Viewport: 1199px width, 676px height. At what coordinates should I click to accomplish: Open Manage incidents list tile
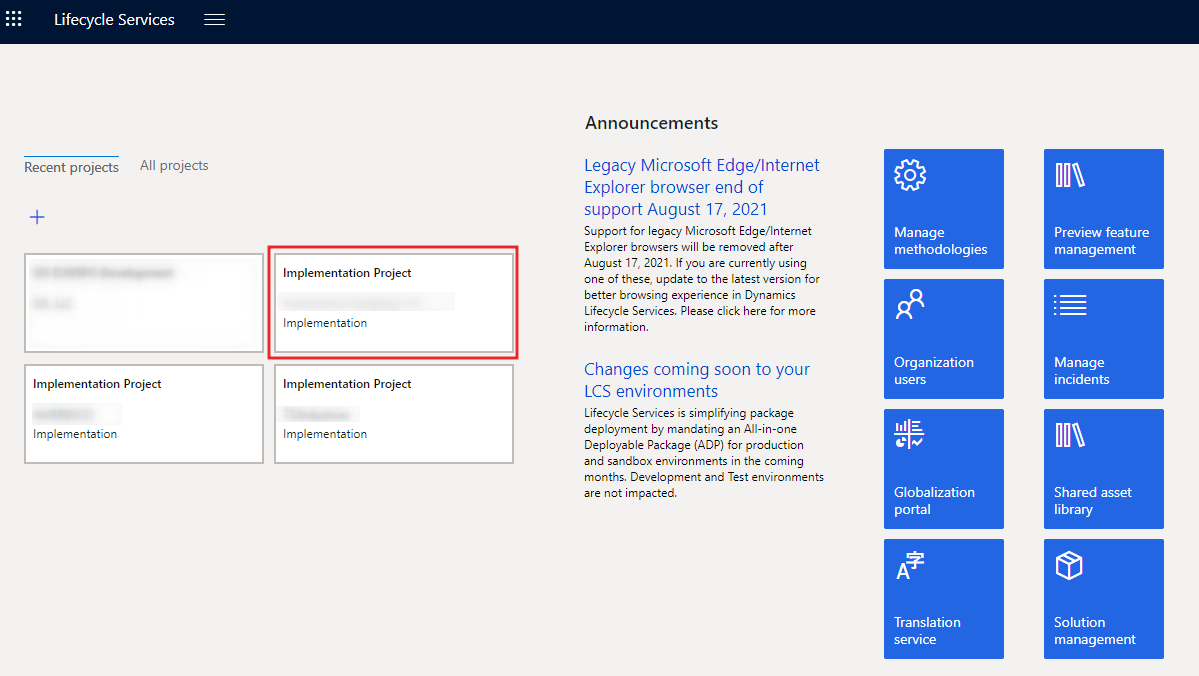[x=1103, y=339]
